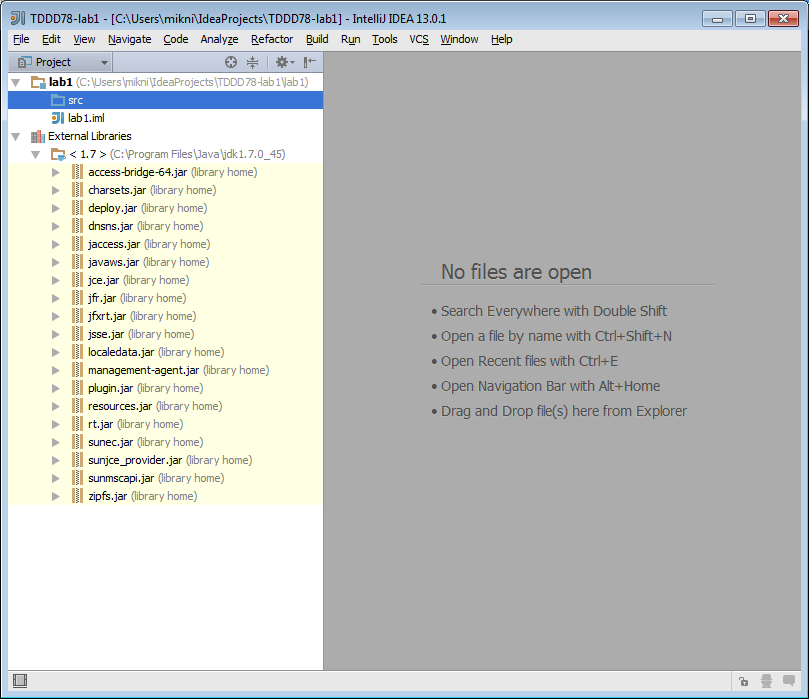Maximize the IntelliJ IDEA window
The image size is (809, 699).
[750, 19]
